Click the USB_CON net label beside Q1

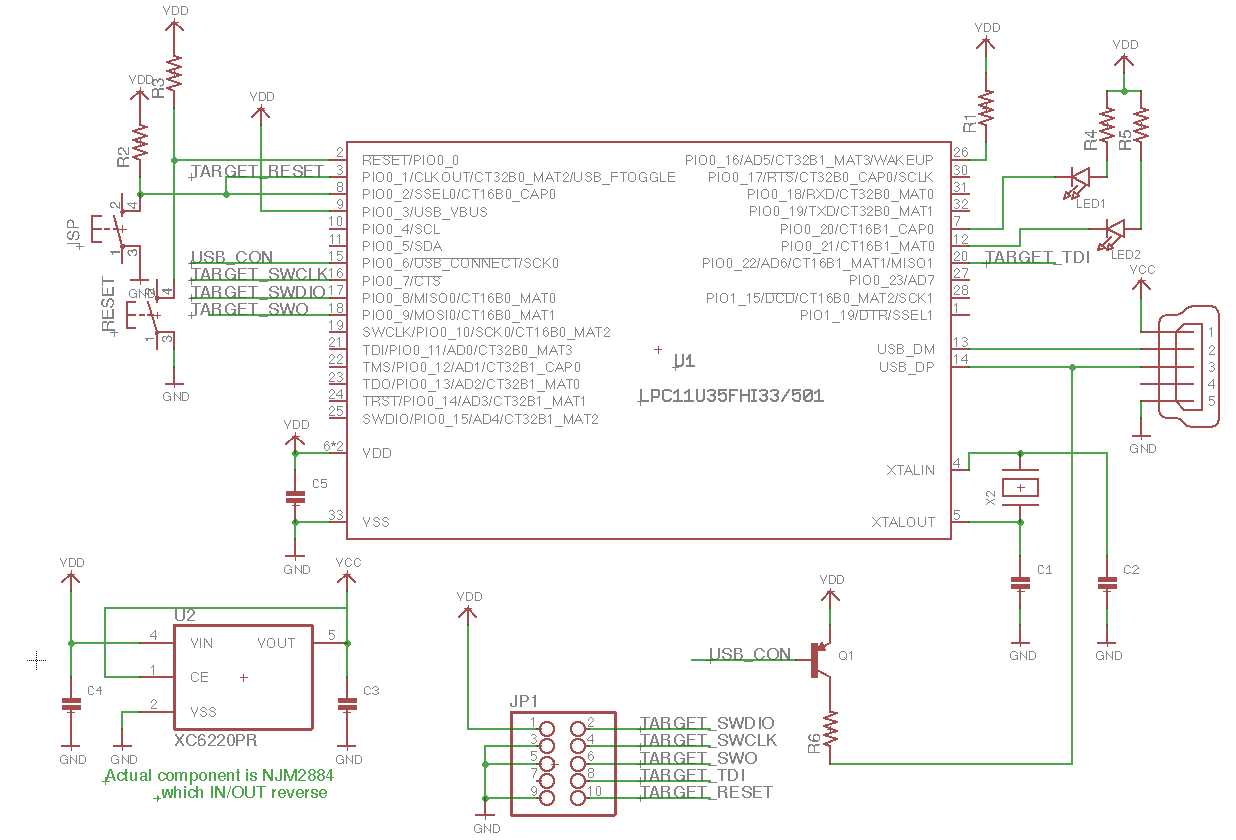(750, 654)
